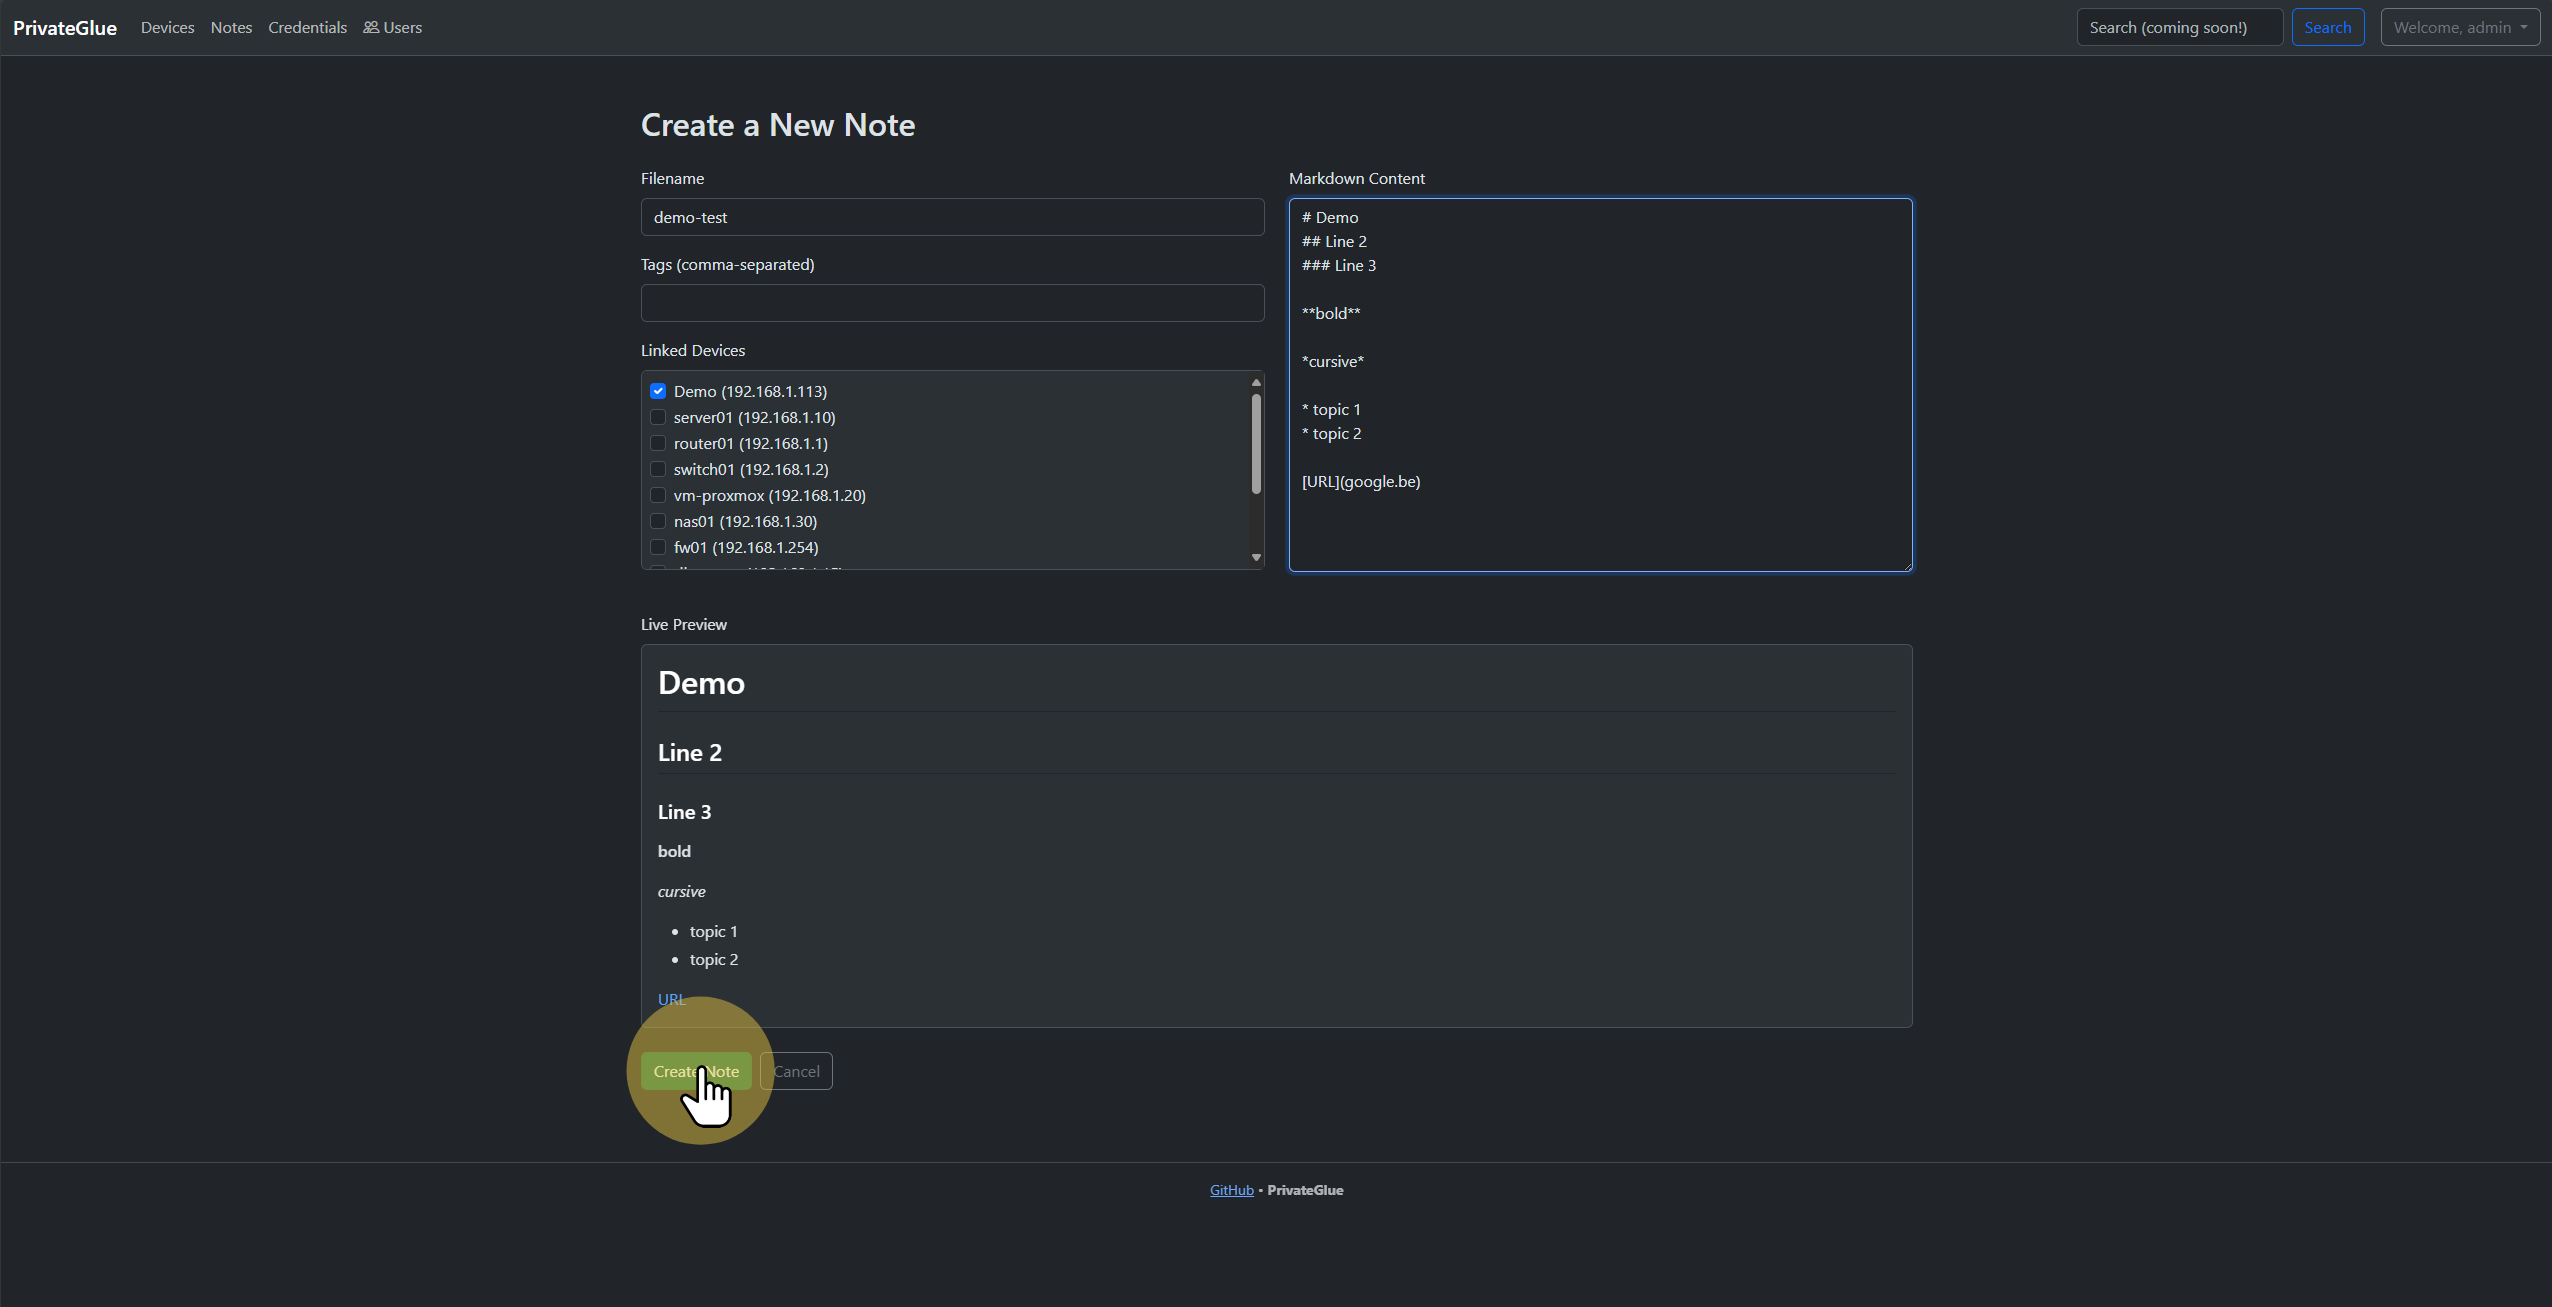Image resolution: width=2552 pixels, height=1307 pixels.
Task: Open the Notes menu item
Action: 231,28
